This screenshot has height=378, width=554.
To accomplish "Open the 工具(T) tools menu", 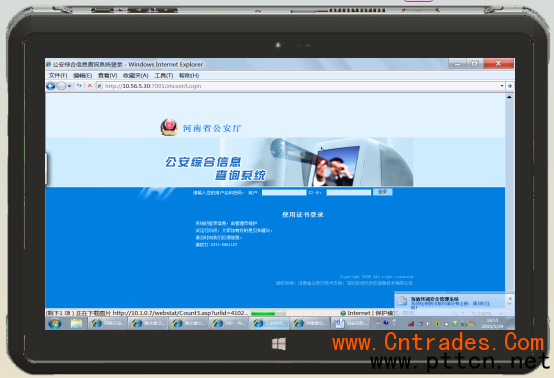I will (x=164, y=75).
